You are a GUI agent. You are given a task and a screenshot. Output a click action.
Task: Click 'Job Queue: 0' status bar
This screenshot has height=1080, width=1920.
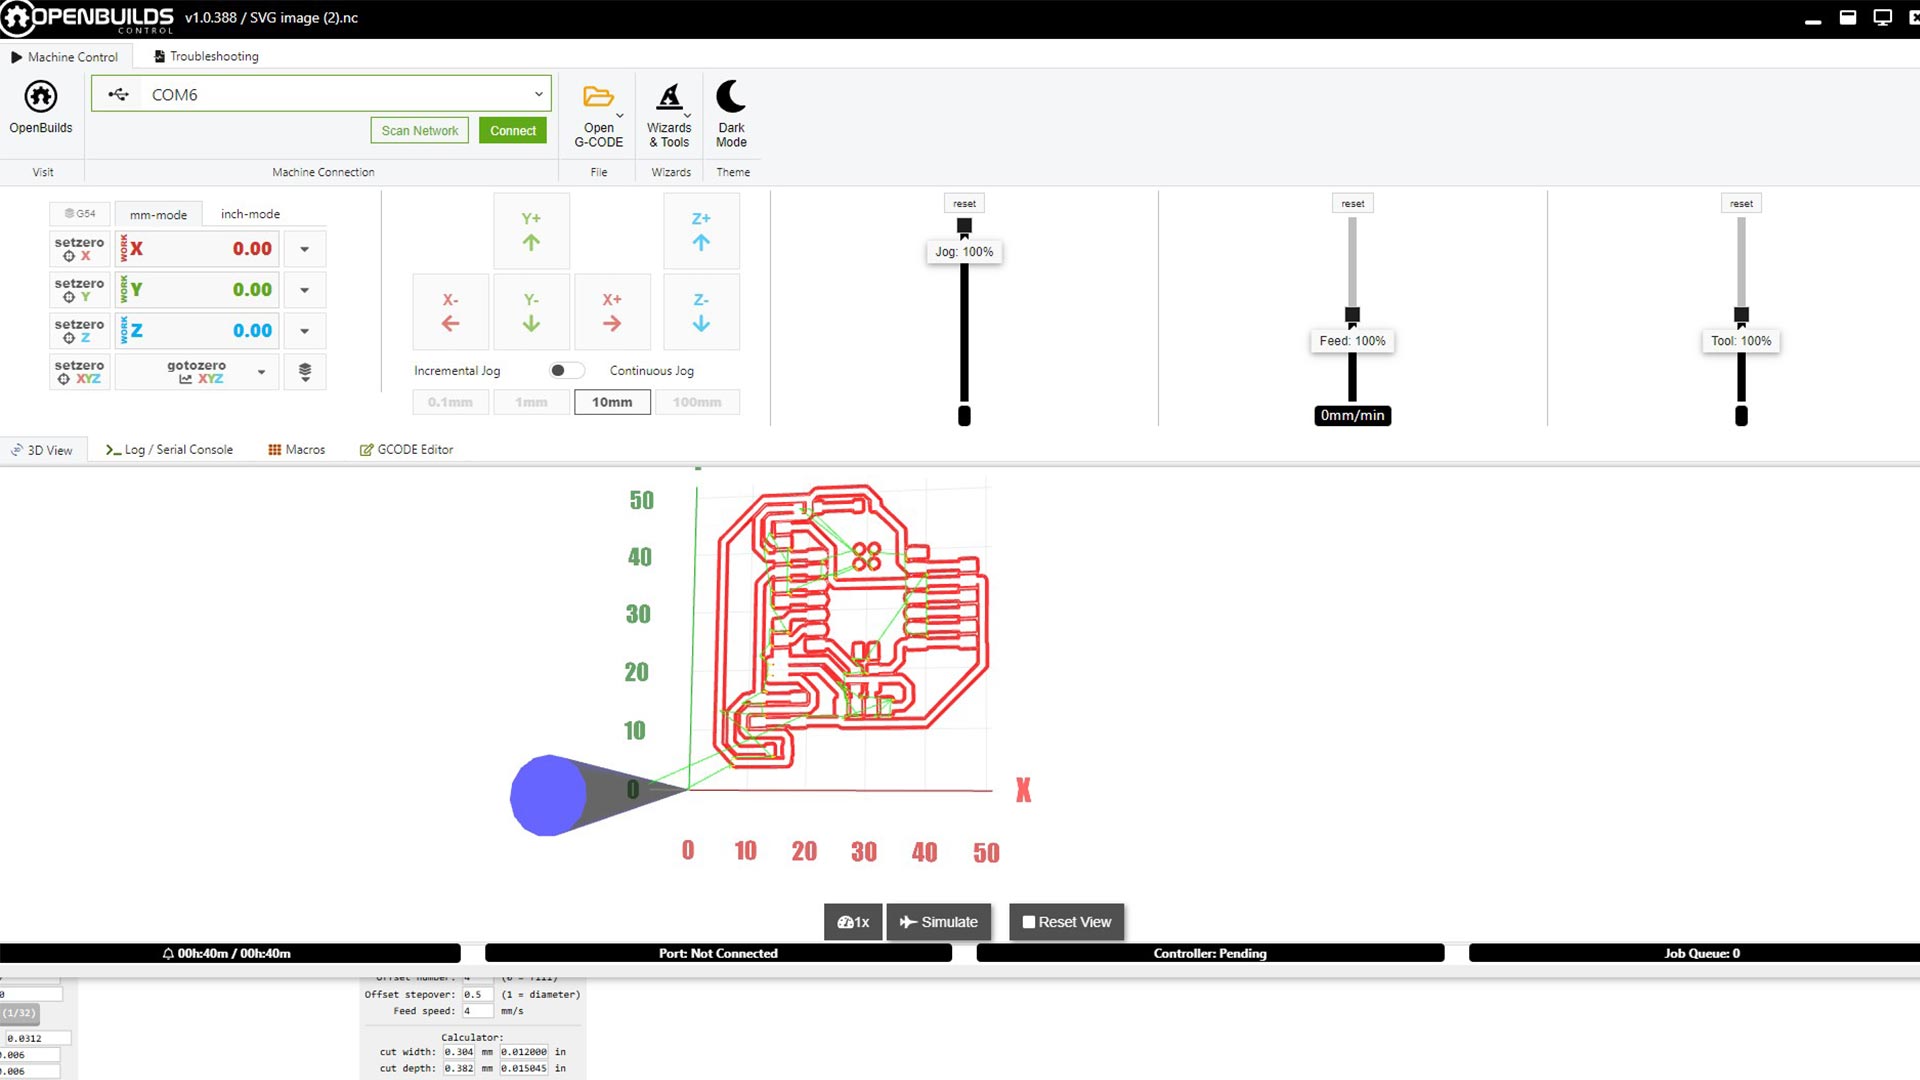click(x=1702, y=953)
